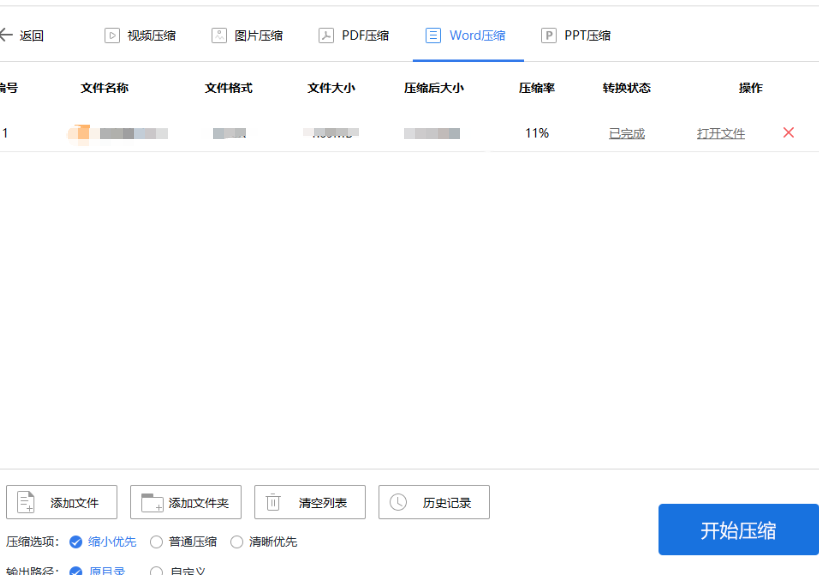Choose 清晰优先 compression option

[264, 542]
